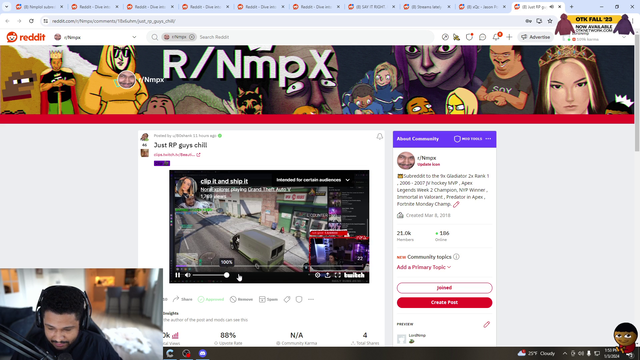
Task: Open a new browser tab
Action: [x=571, y=7]
